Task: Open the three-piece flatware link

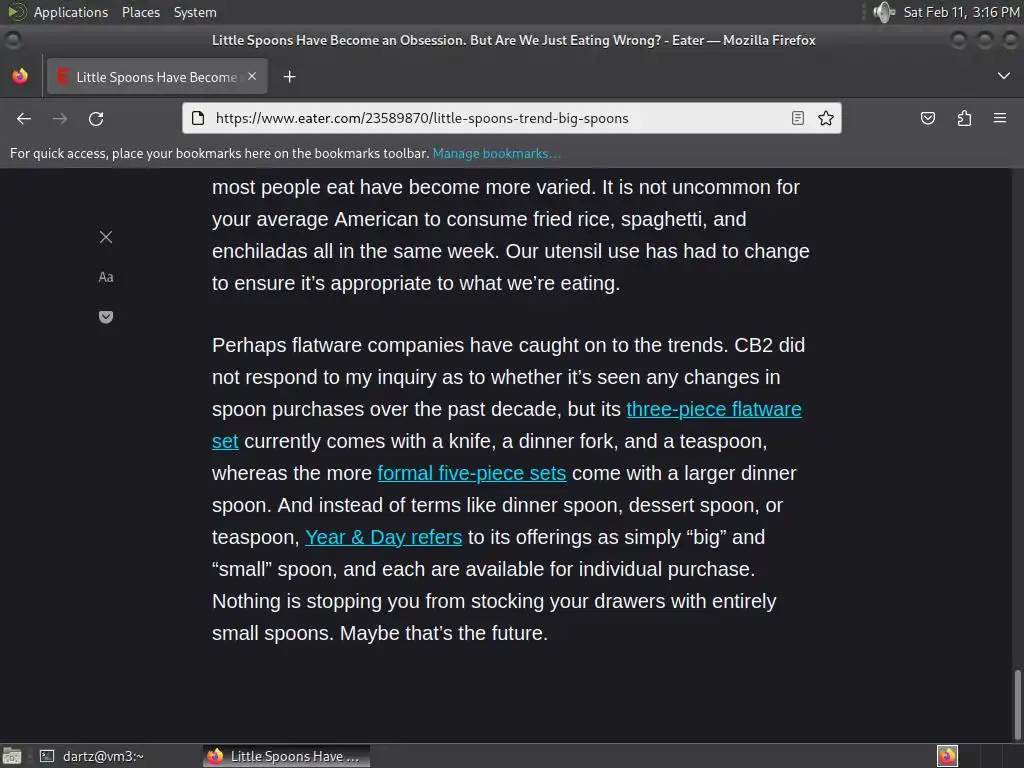Action: click(x=714, y=409)
